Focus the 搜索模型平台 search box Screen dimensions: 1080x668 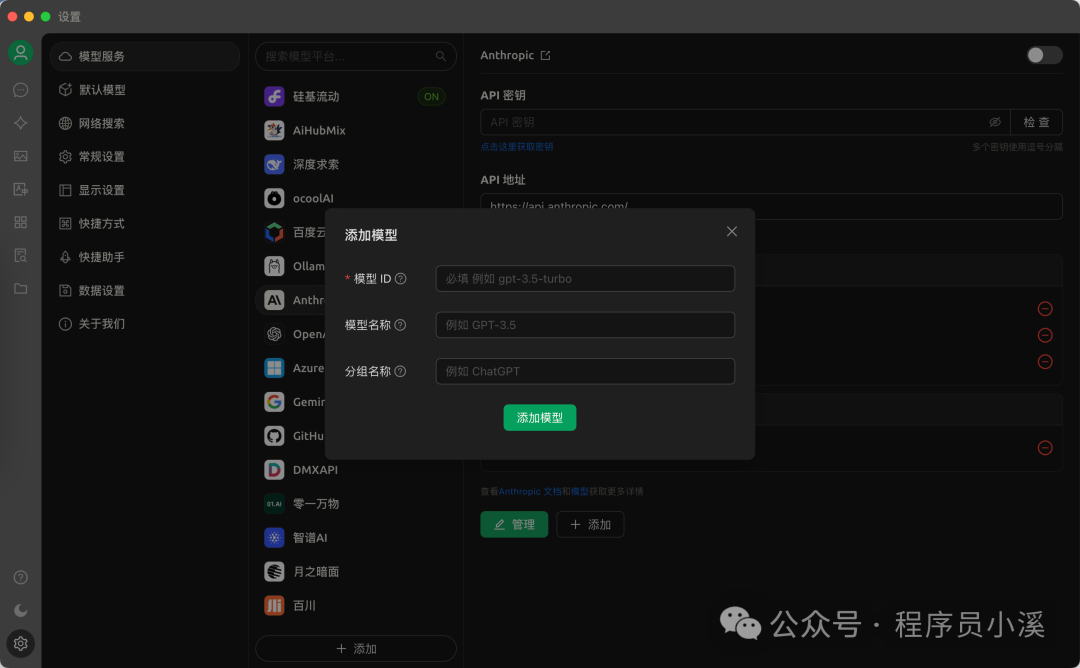355,56
